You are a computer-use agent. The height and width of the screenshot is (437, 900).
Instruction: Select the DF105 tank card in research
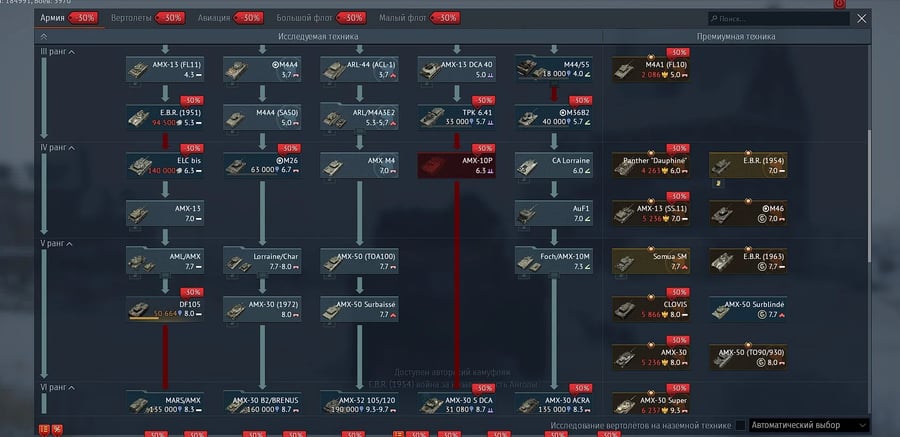click(165, 309)
